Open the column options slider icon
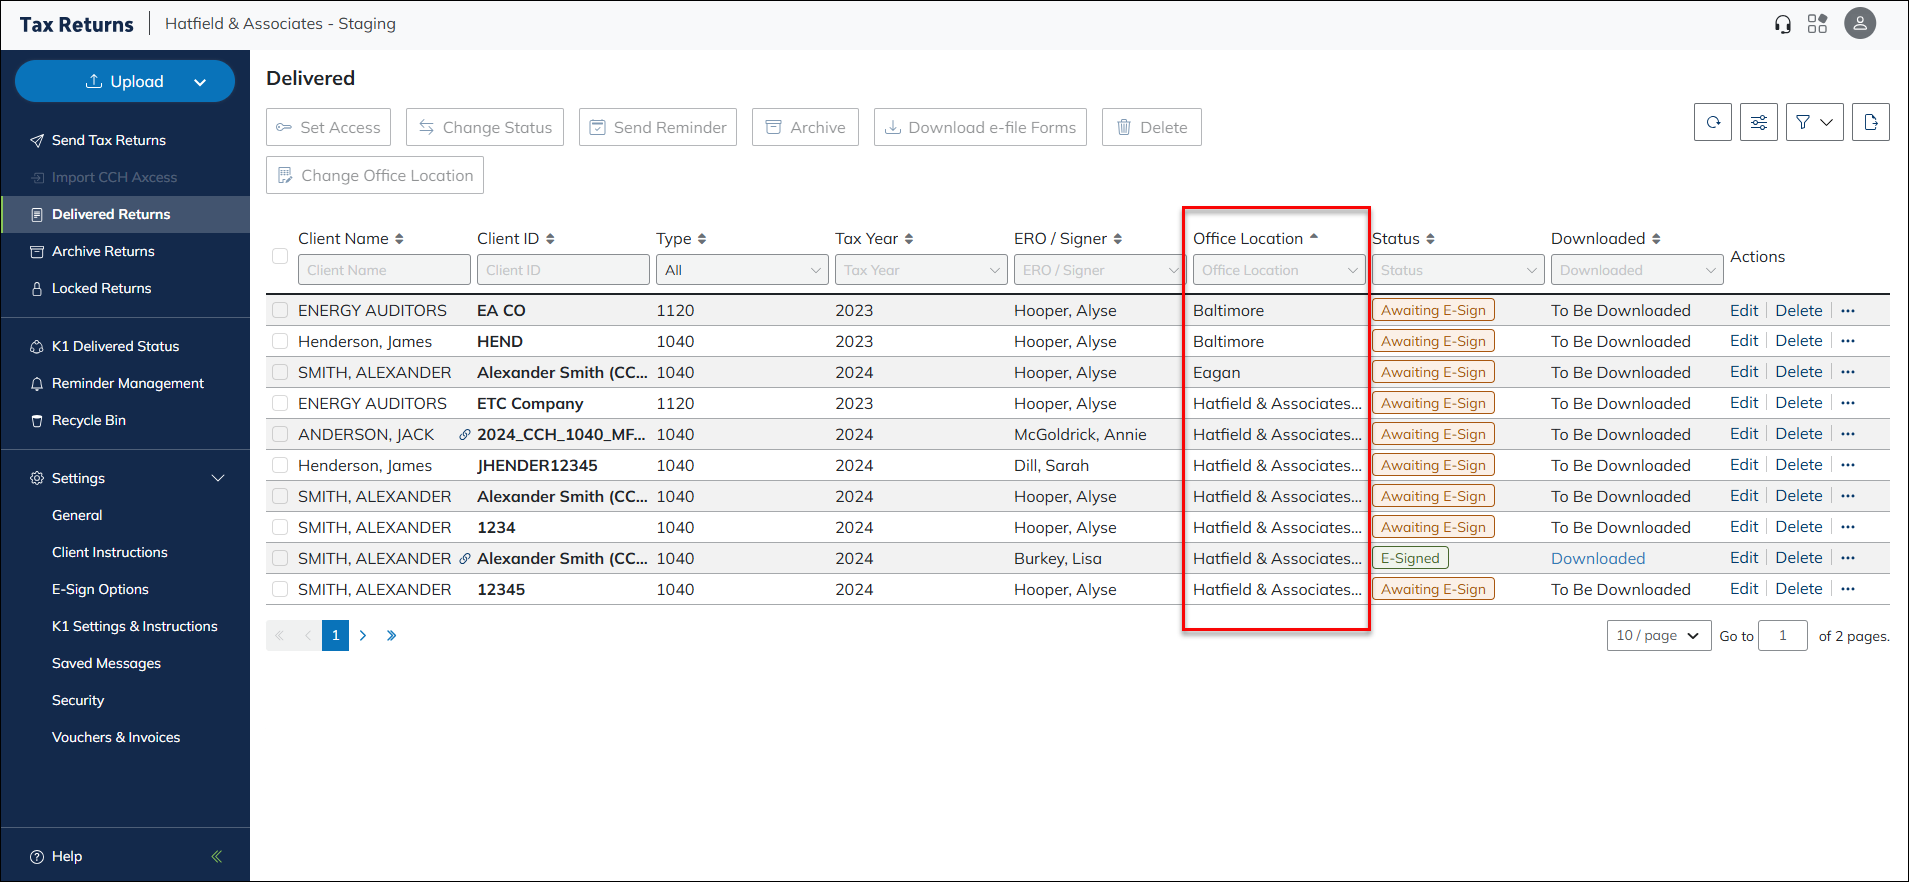 coord(1759,123)
